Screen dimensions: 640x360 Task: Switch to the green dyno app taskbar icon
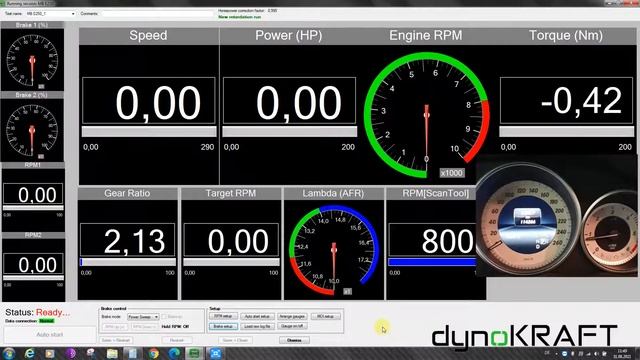pos(195,353)
